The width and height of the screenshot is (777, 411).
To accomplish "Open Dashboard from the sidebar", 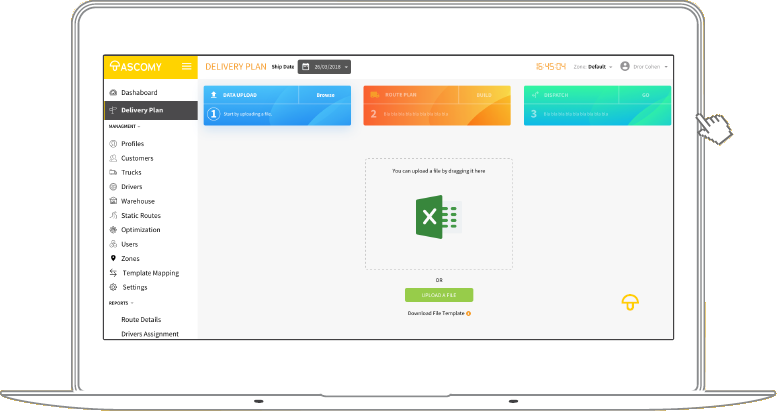I will (139, 92).
